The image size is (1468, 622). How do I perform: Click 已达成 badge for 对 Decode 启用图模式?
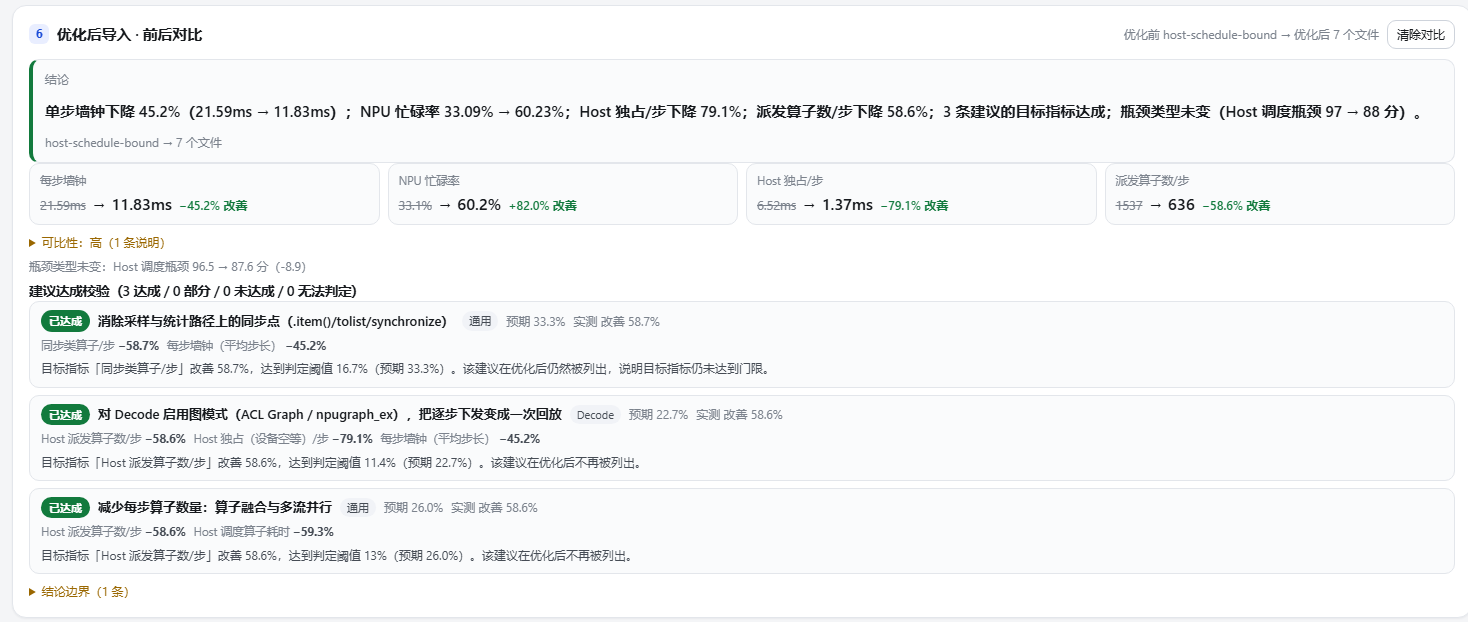pyautogui.click(x=65, y=414)
